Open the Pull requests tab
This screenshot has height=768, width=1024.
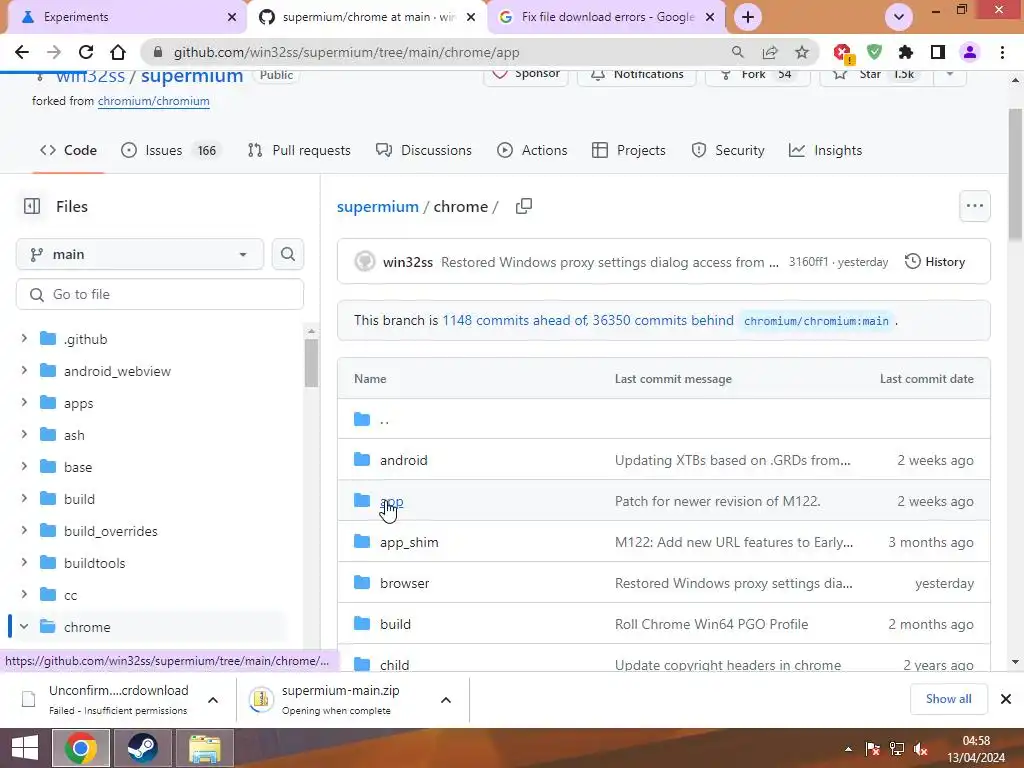[x=299, y=150]
